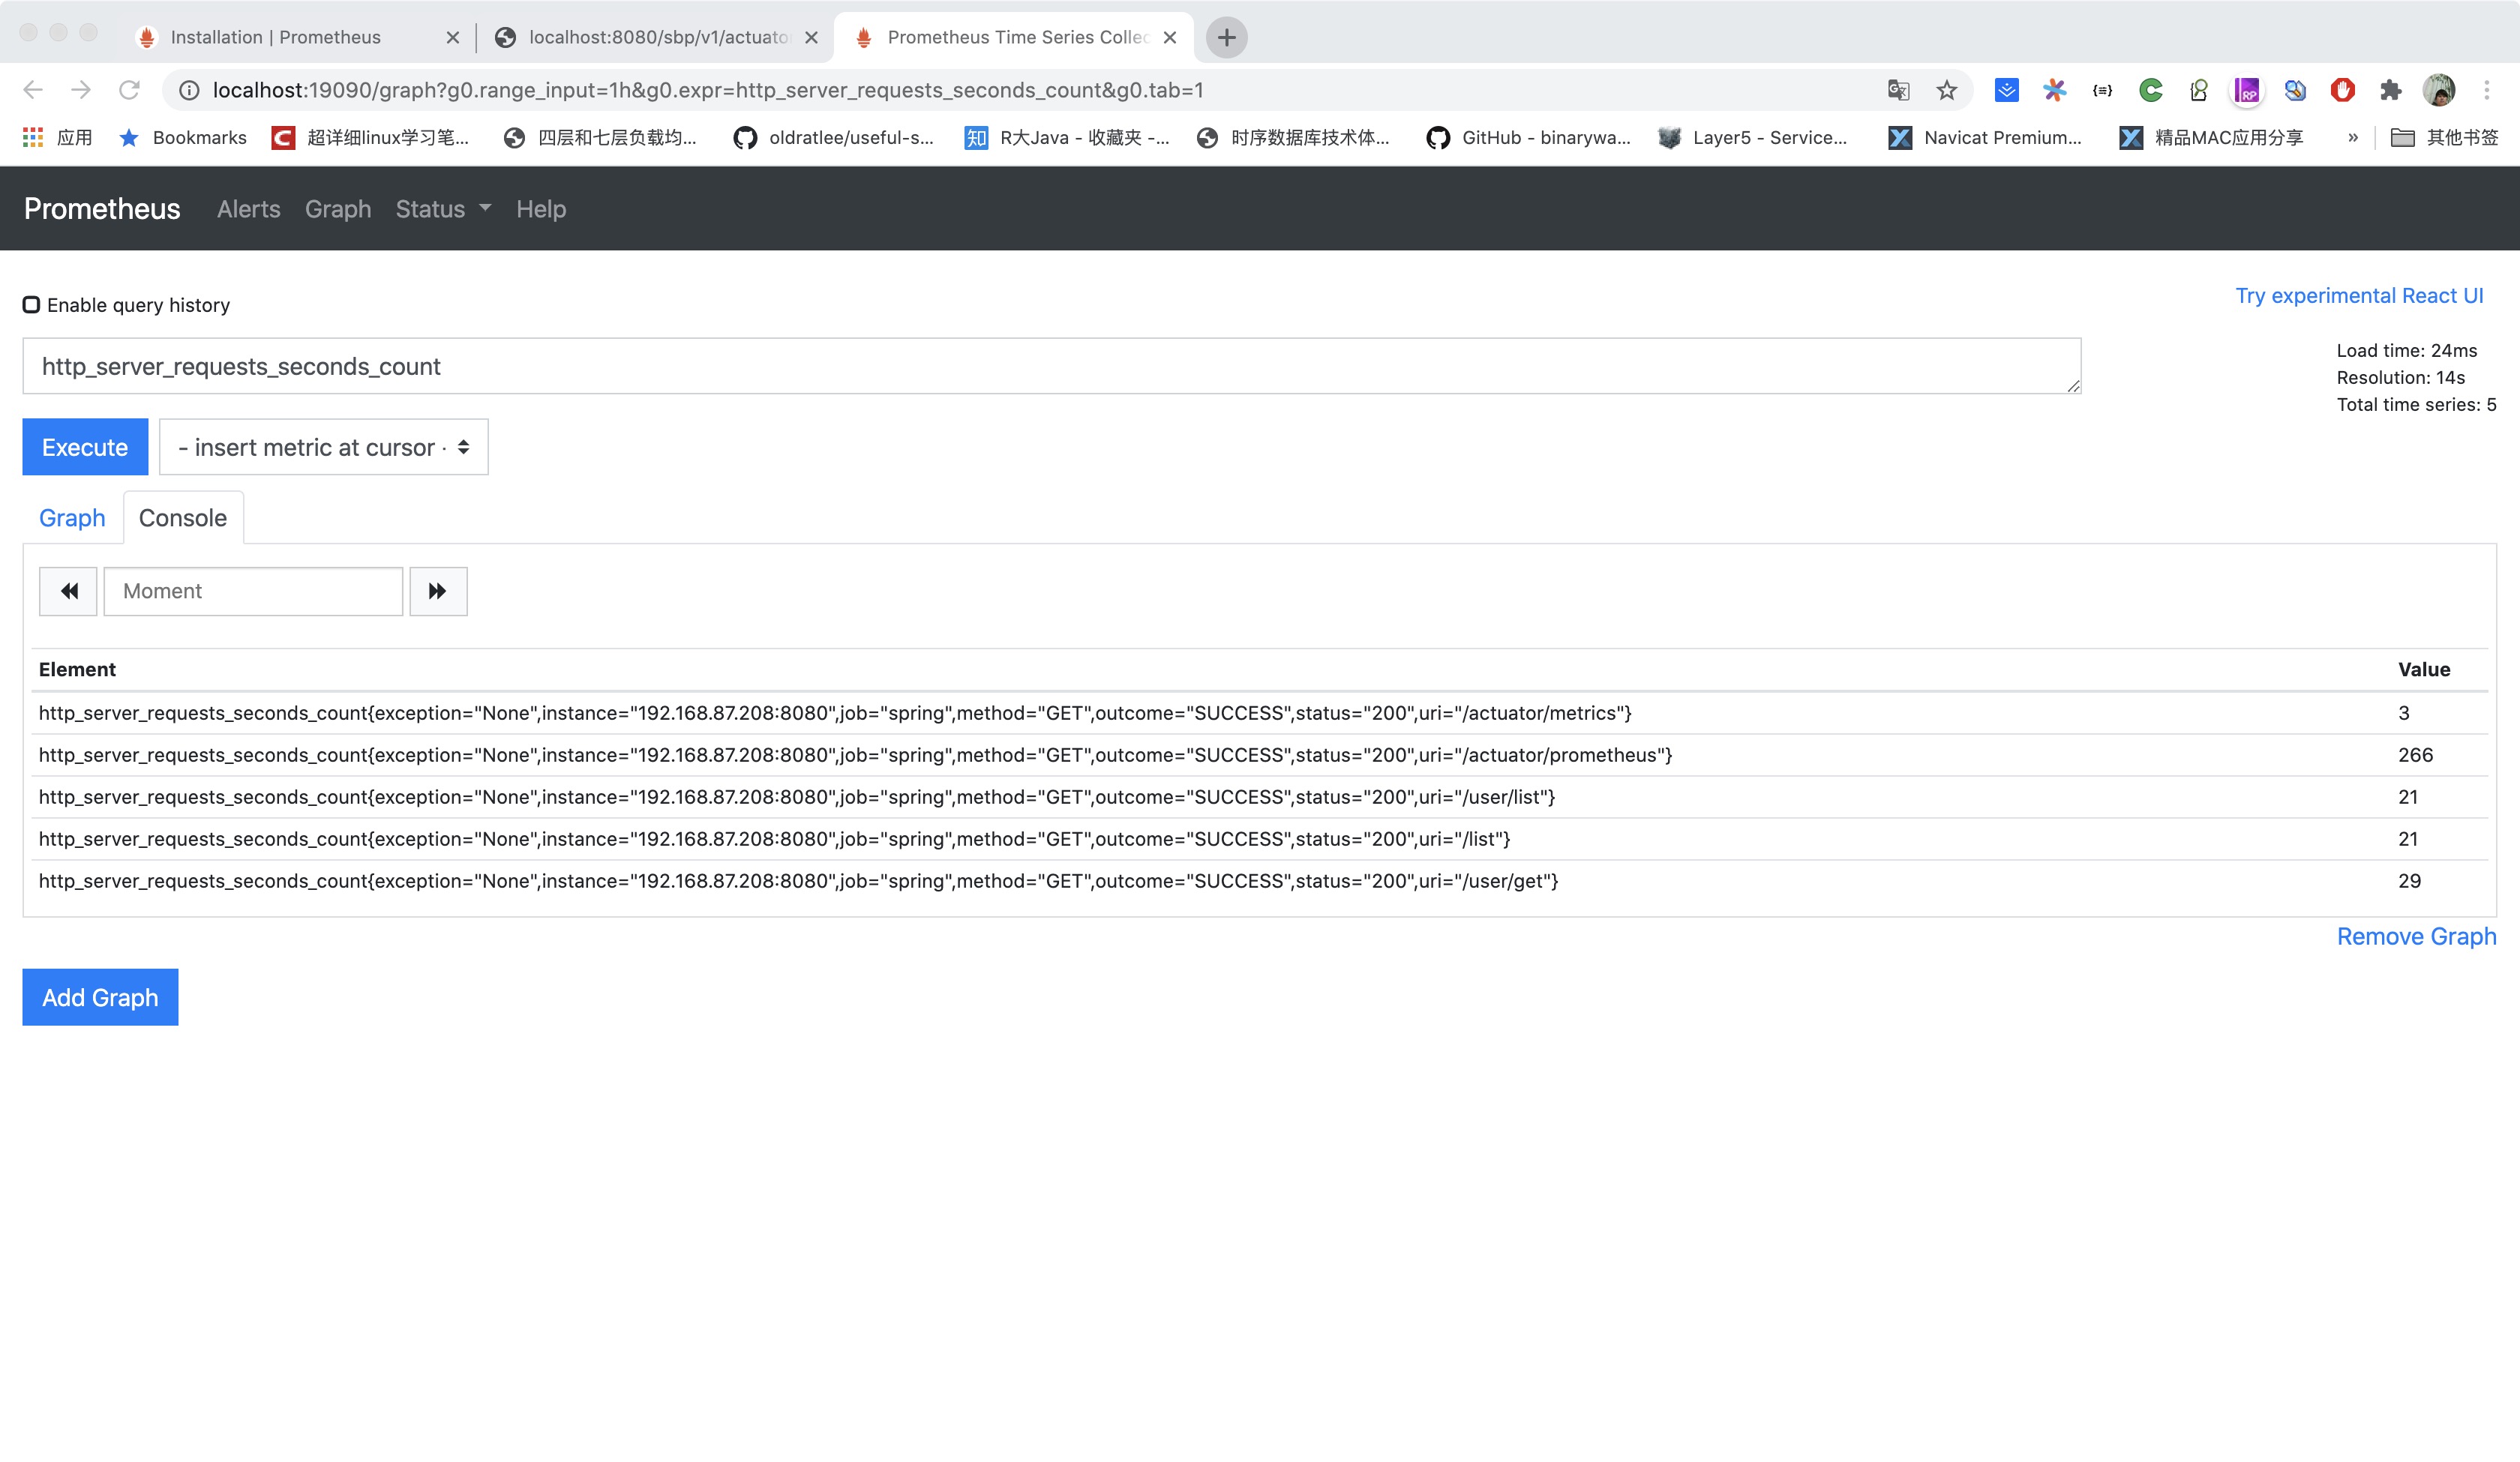2520x1462 pixels.
Task: Click the bookmark star icon in address bar
Action: click(x=1946, y=90)
